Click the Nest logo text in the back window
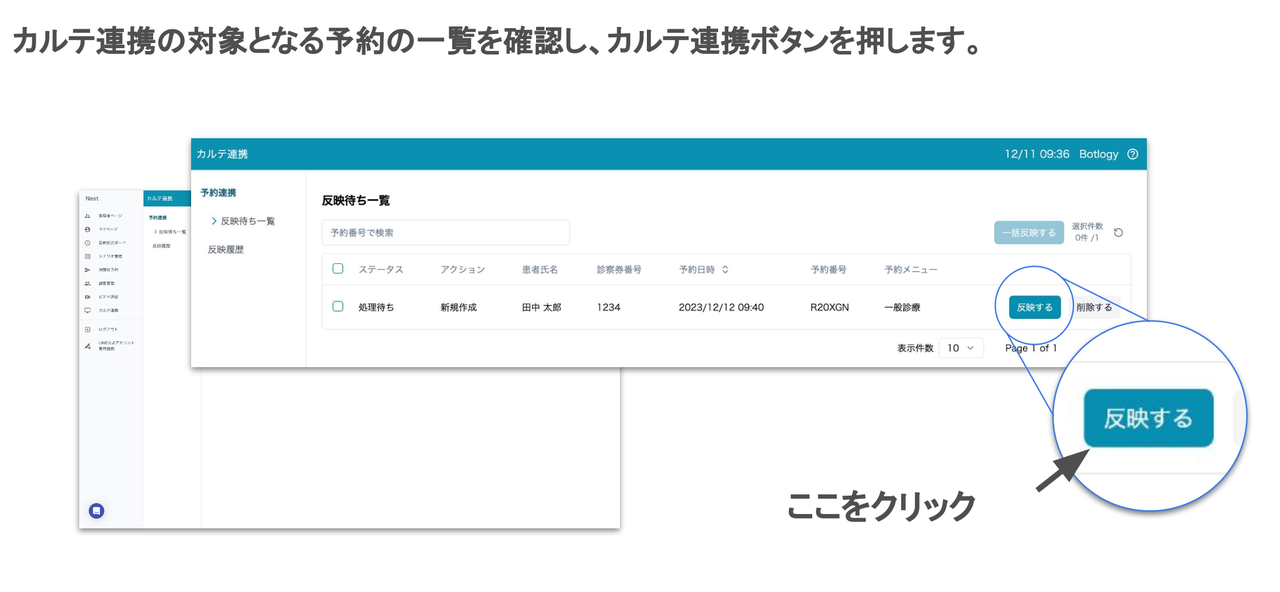 pos(92,199)
